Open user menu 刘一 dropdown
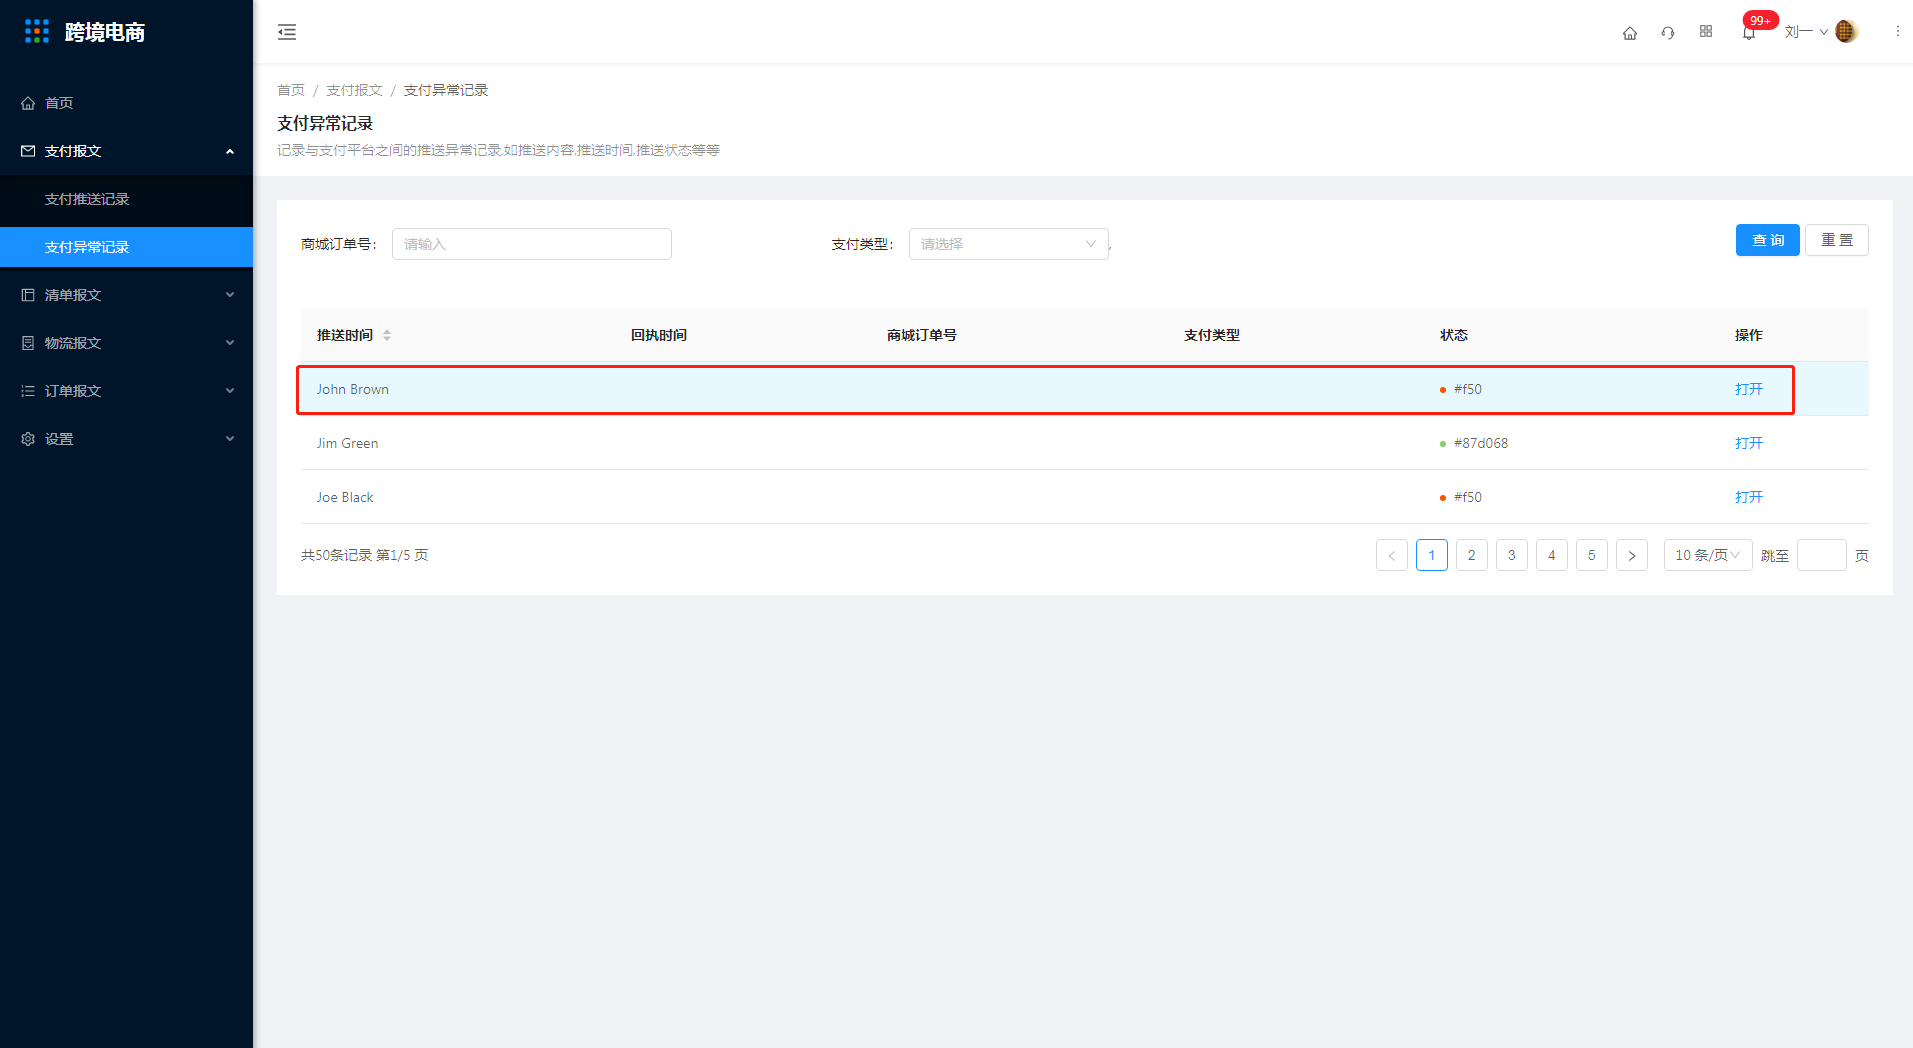This screenshot has width=1913, height=1048. tap(1806, 32)
